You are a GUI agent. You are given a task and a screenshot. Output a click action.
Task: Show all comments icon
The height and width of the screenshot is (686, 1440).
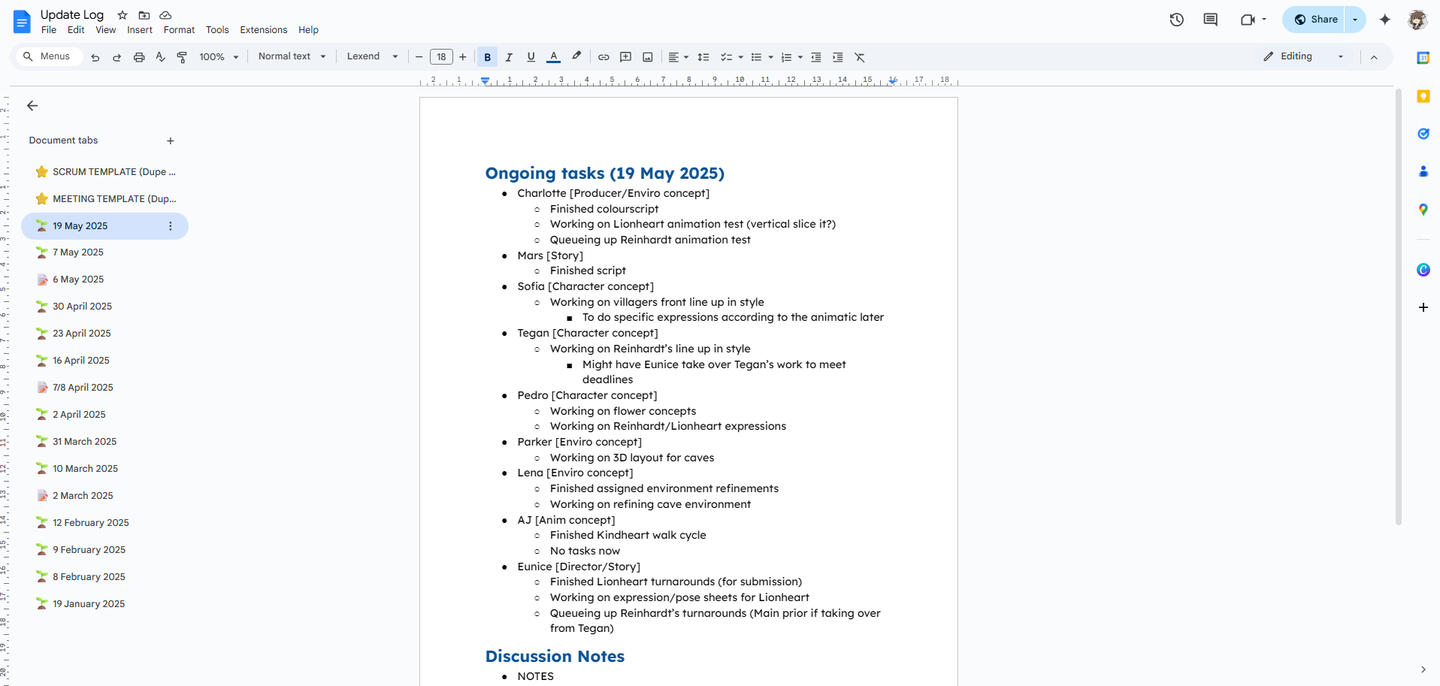(x=1211, y=19)
